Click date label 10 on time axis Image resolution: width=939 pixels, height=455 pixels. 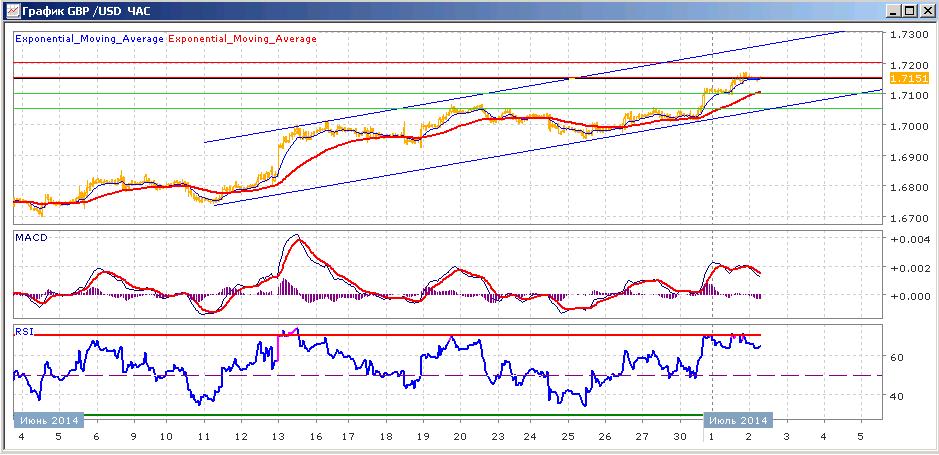166,436
